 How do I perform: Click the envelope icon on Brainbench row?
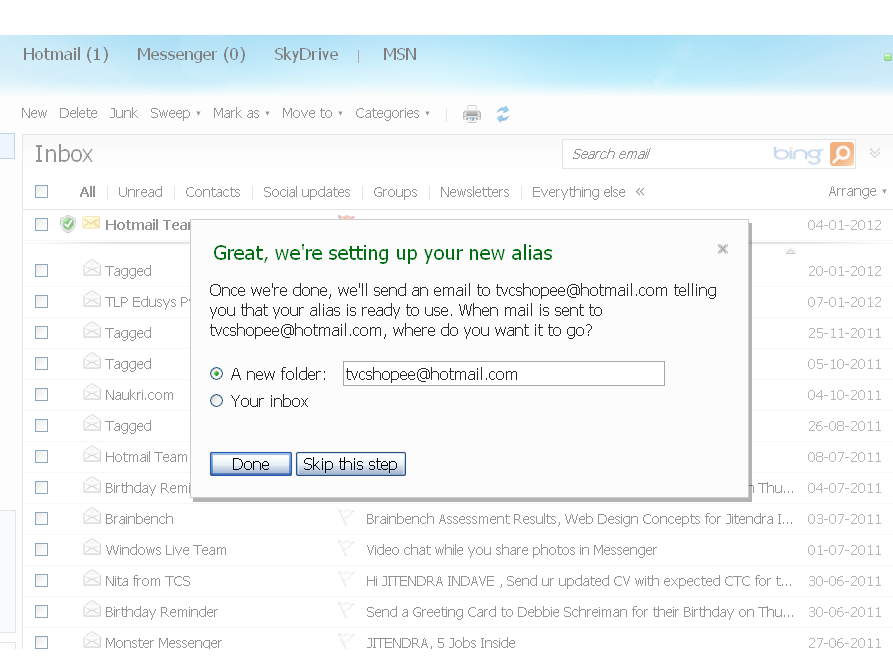tap(92, 517)
